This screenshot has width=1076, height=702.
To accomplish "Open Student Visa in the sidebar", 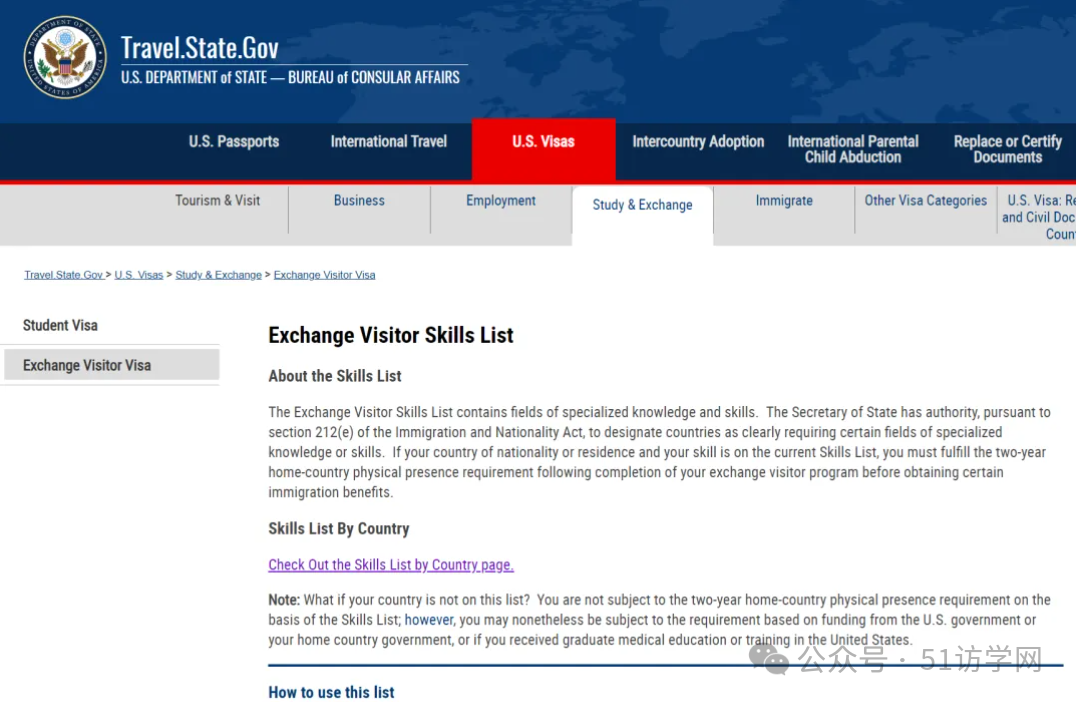I will click(x=60, y=325).
